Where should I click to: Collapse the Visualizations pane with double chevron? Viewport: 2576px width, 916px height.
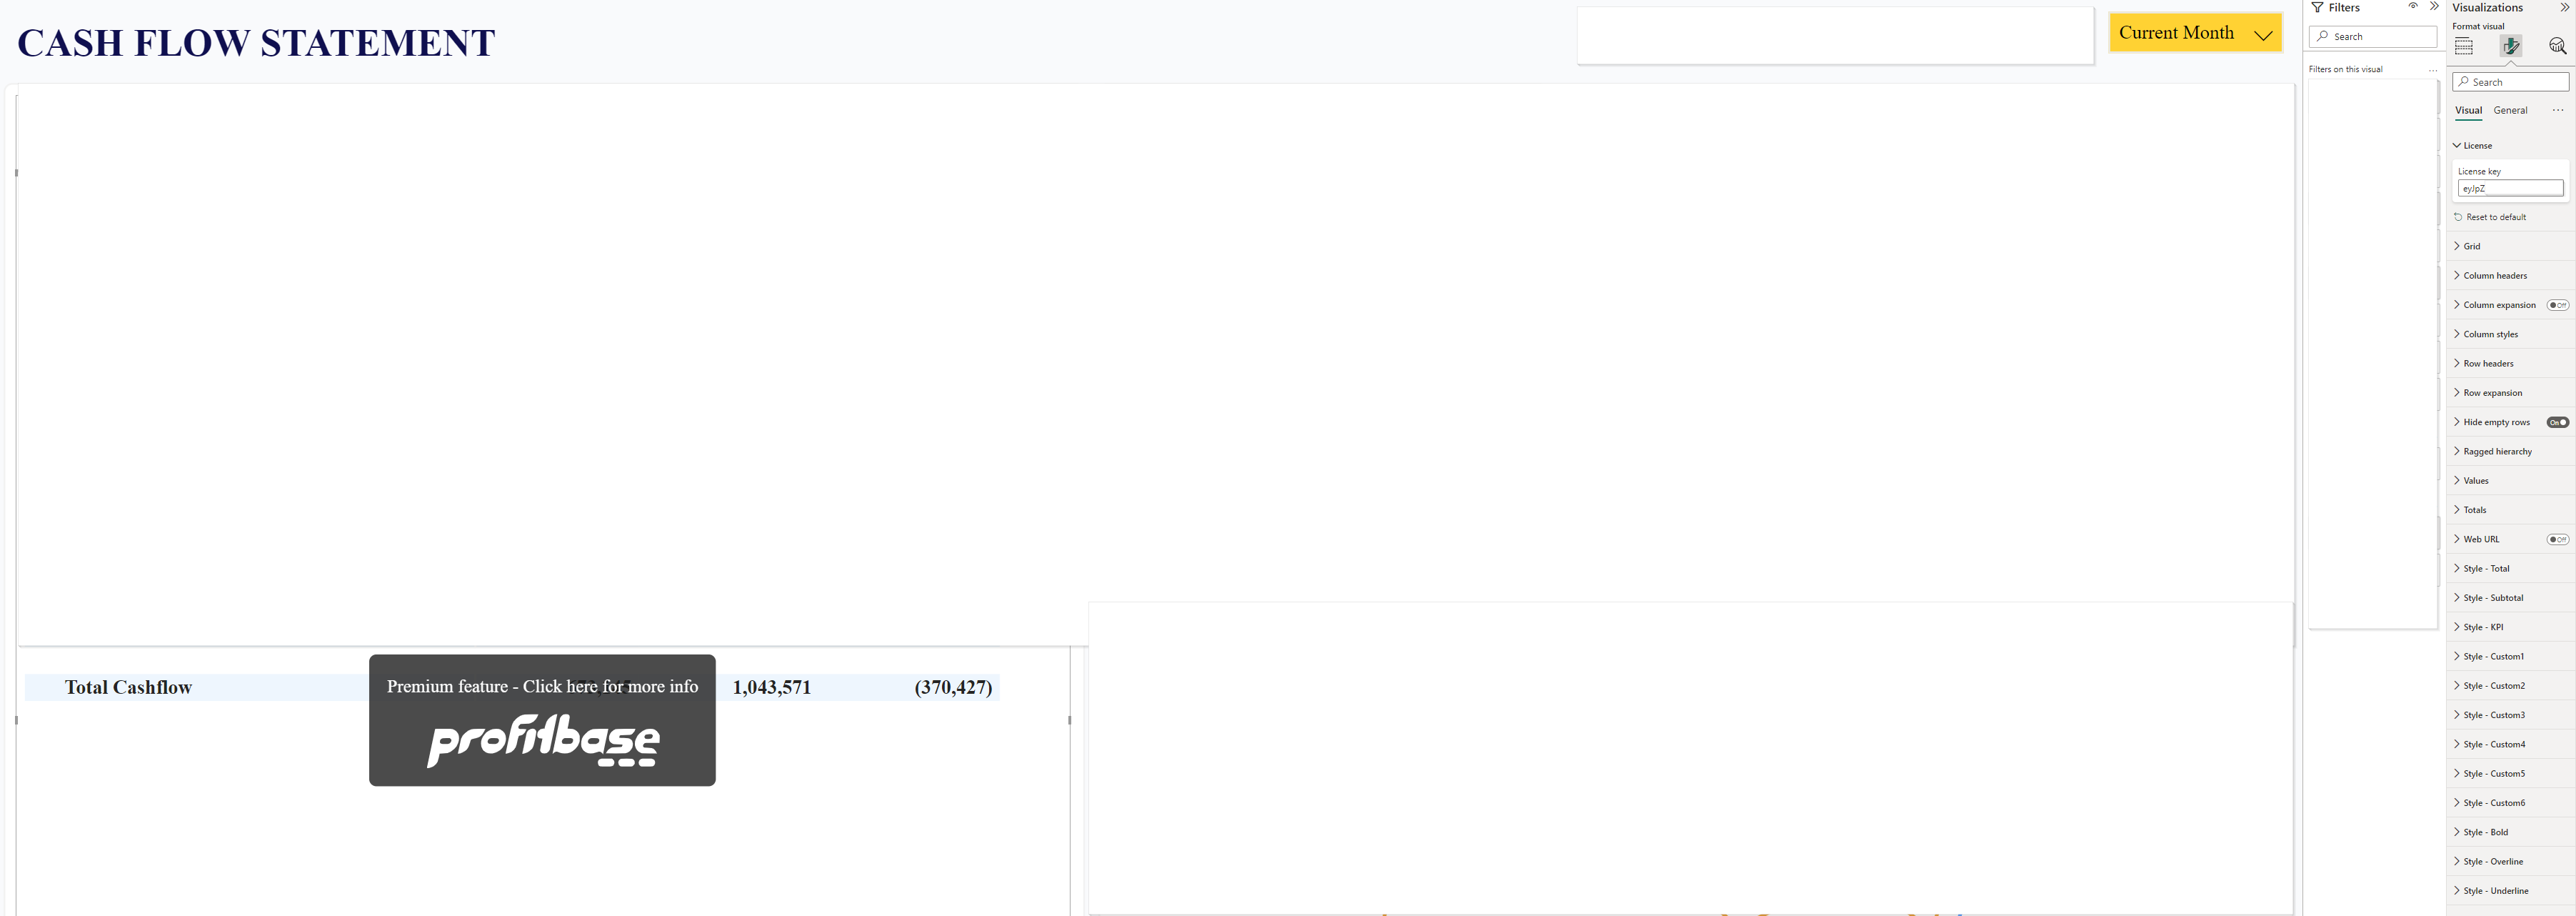click(2567, 7)
